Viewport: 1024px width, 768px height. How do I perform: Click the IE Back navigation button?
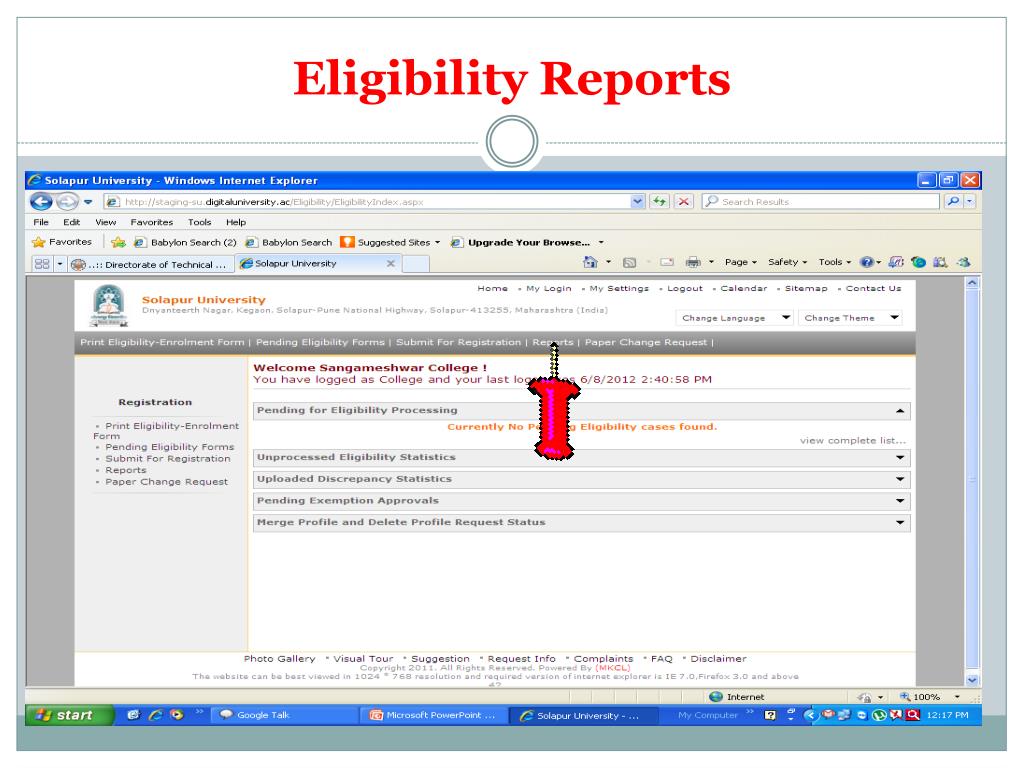41,202
